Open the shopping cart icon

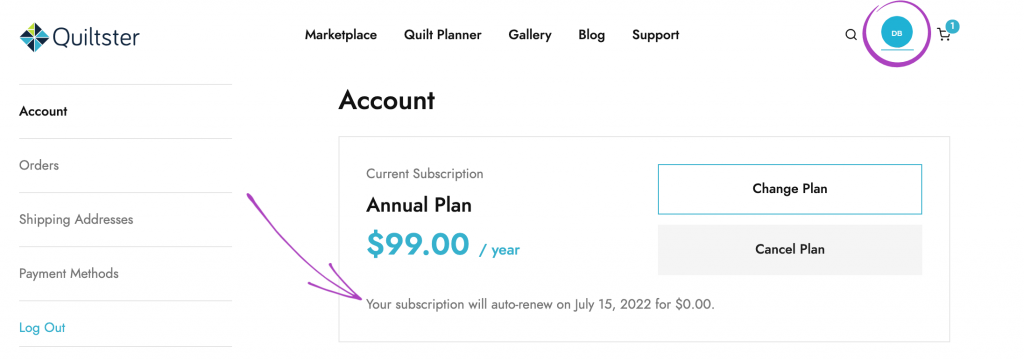pos(944,35)
